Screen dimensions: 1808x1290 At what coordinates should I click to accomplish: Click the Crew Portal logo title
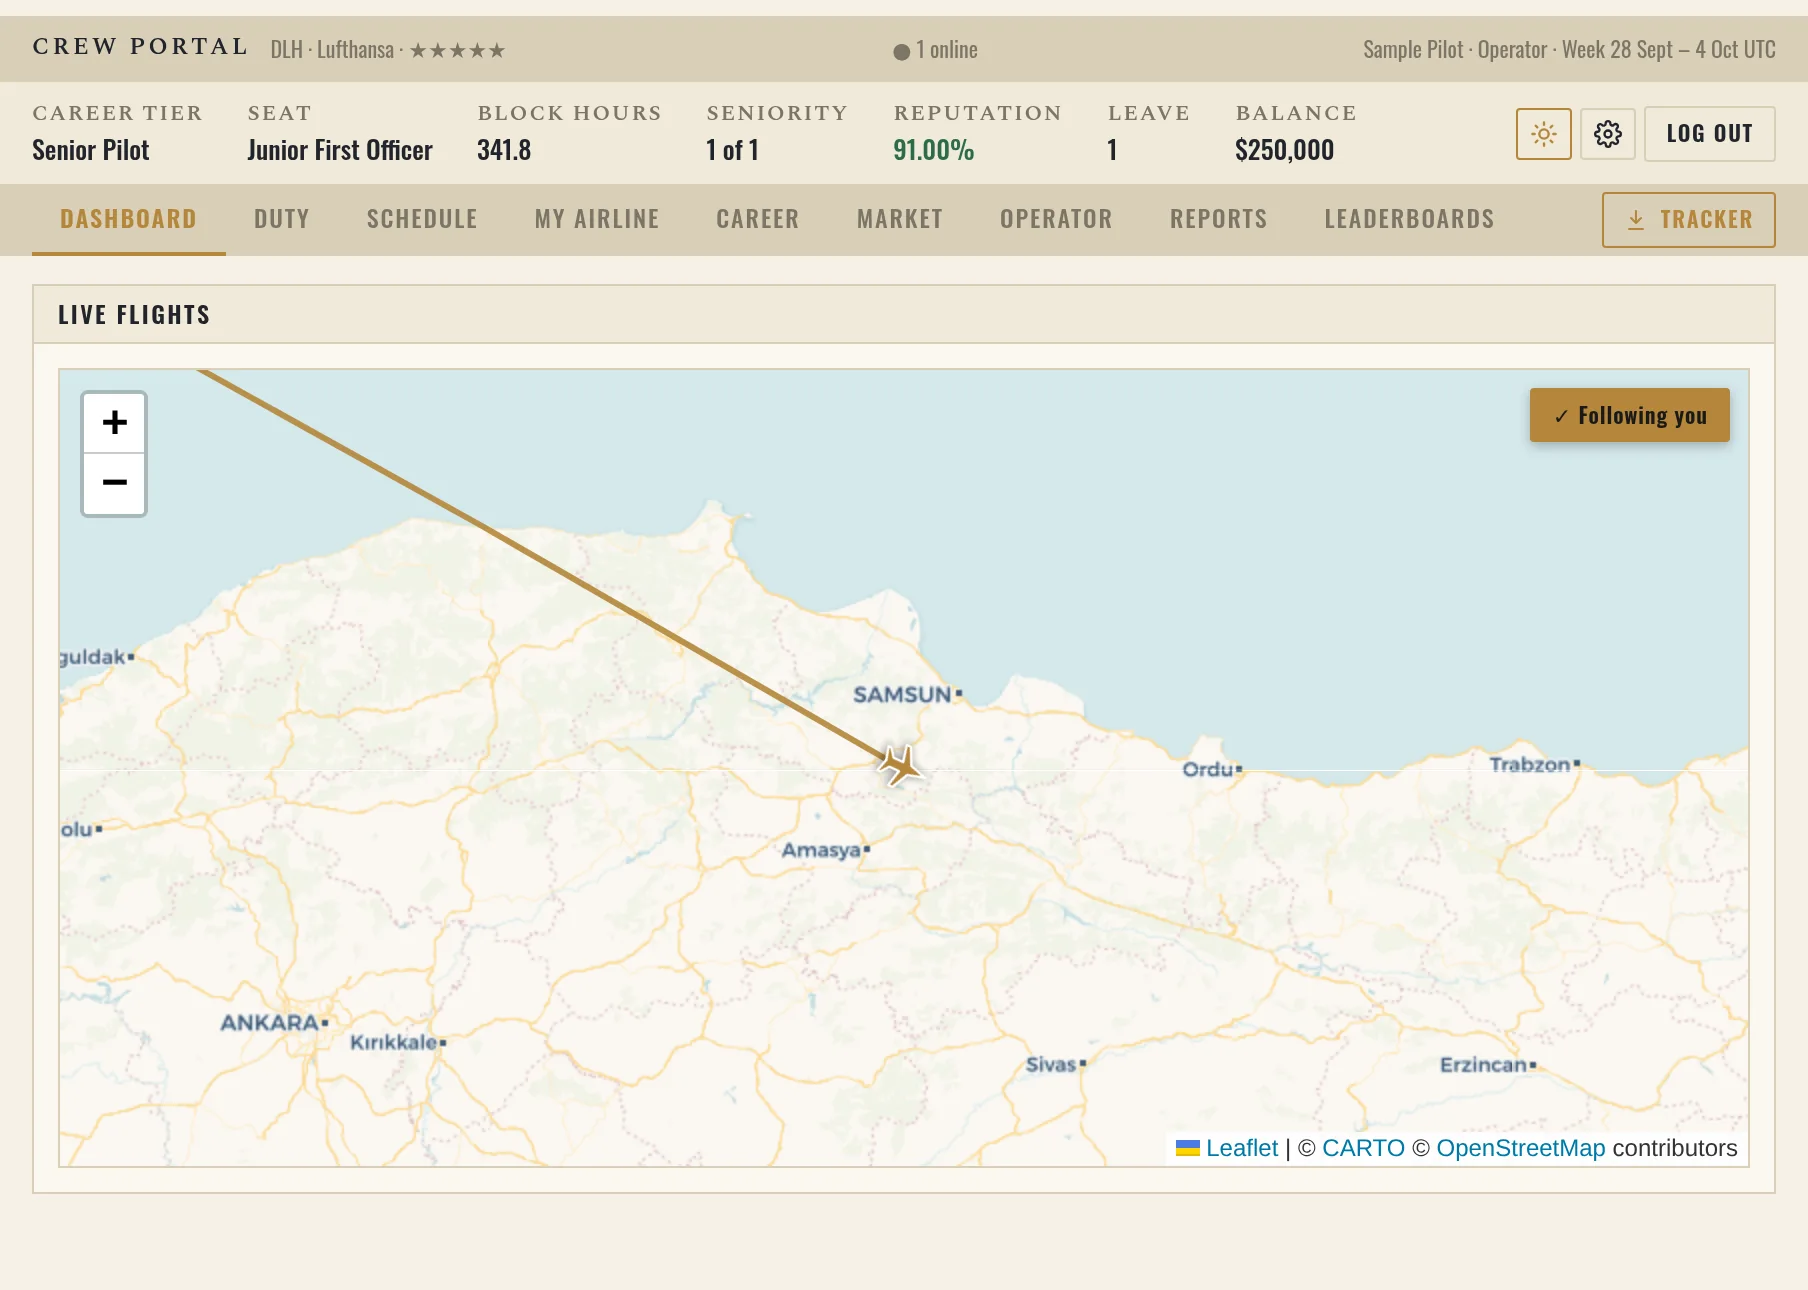pyautogui.click(x=140, y=47)
